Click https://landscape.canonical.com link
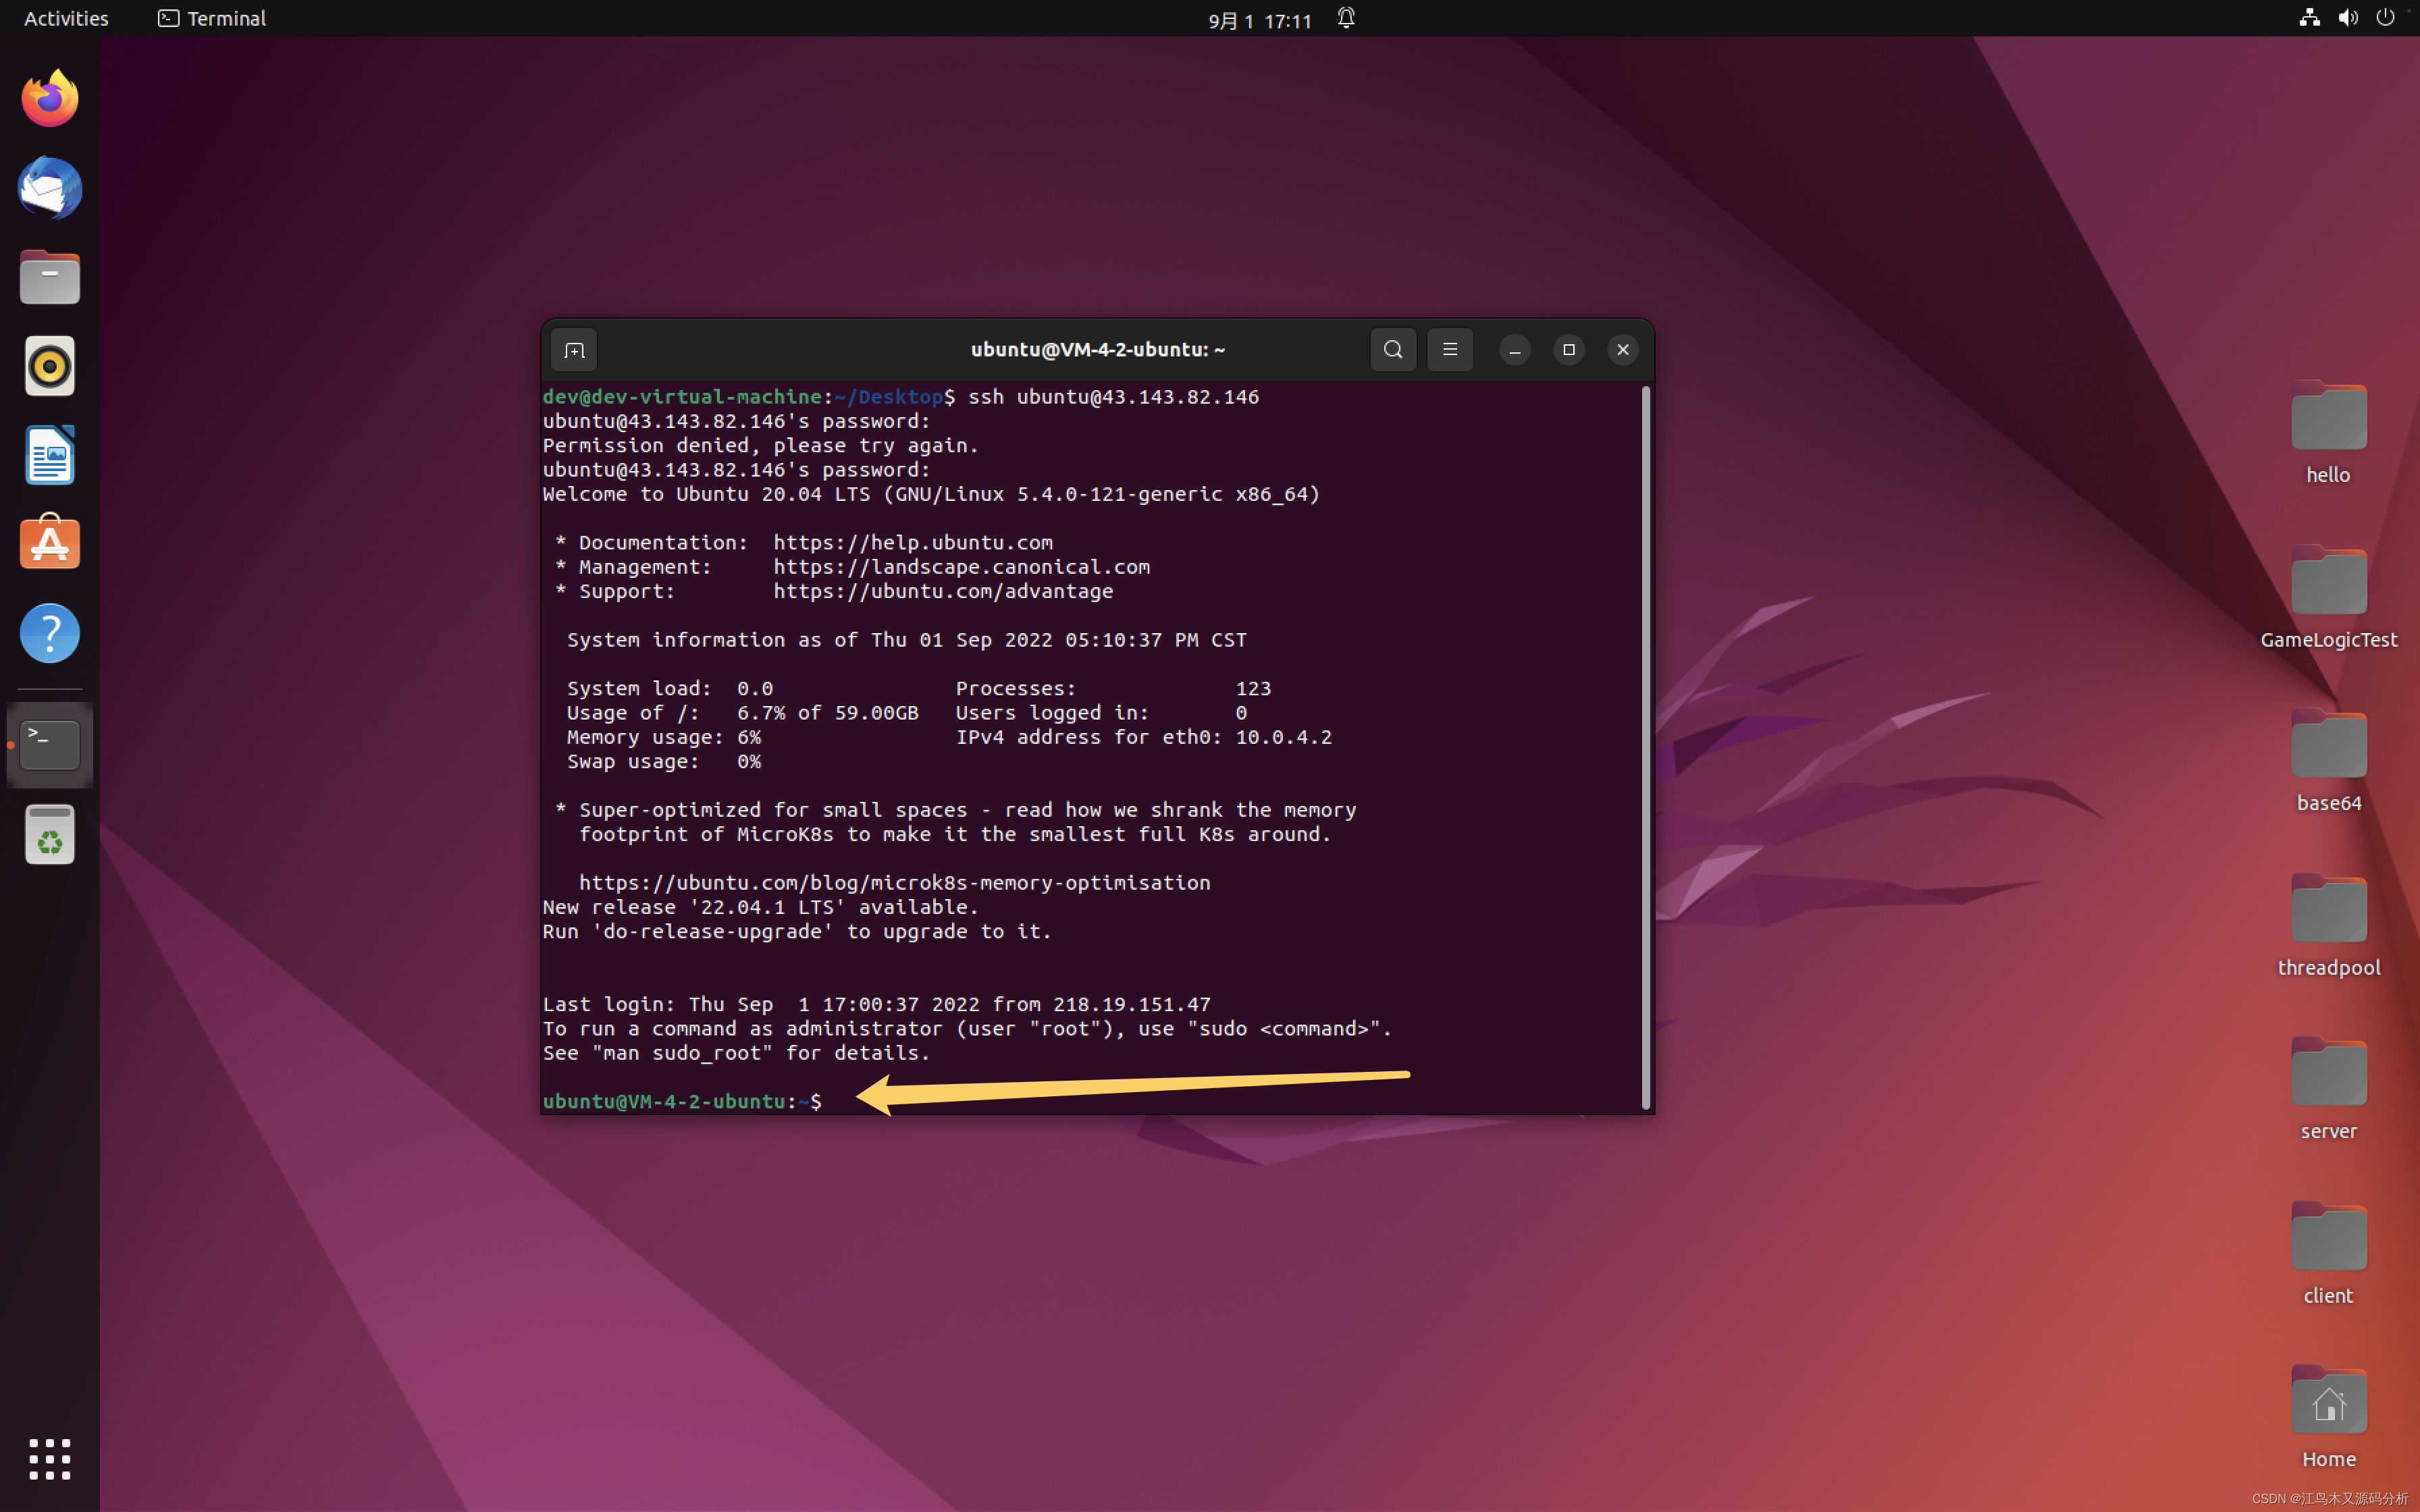This screenshot has width=2420, height=1512. tap(961, 567)
